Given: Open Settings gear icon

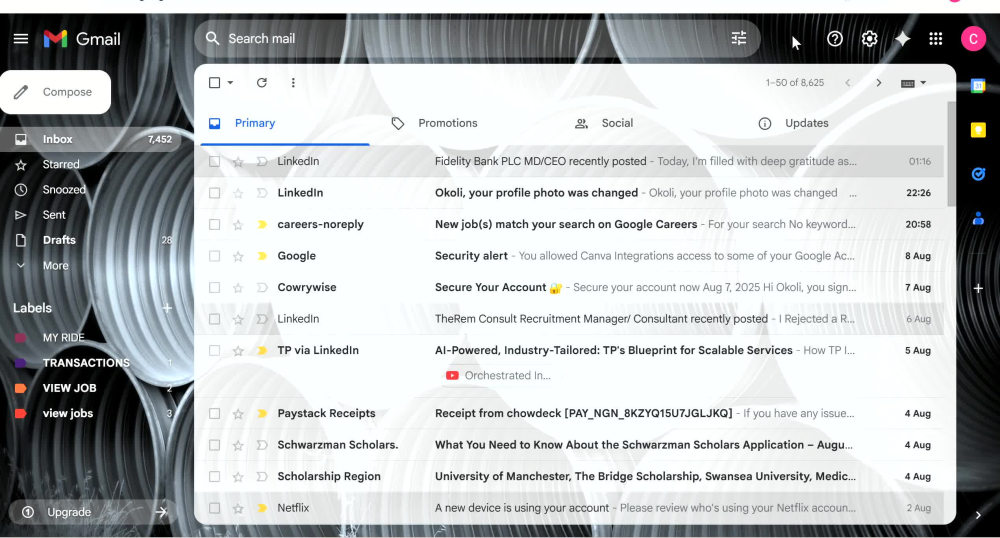Looking at the screenshot, I should (x=869, y=39).
